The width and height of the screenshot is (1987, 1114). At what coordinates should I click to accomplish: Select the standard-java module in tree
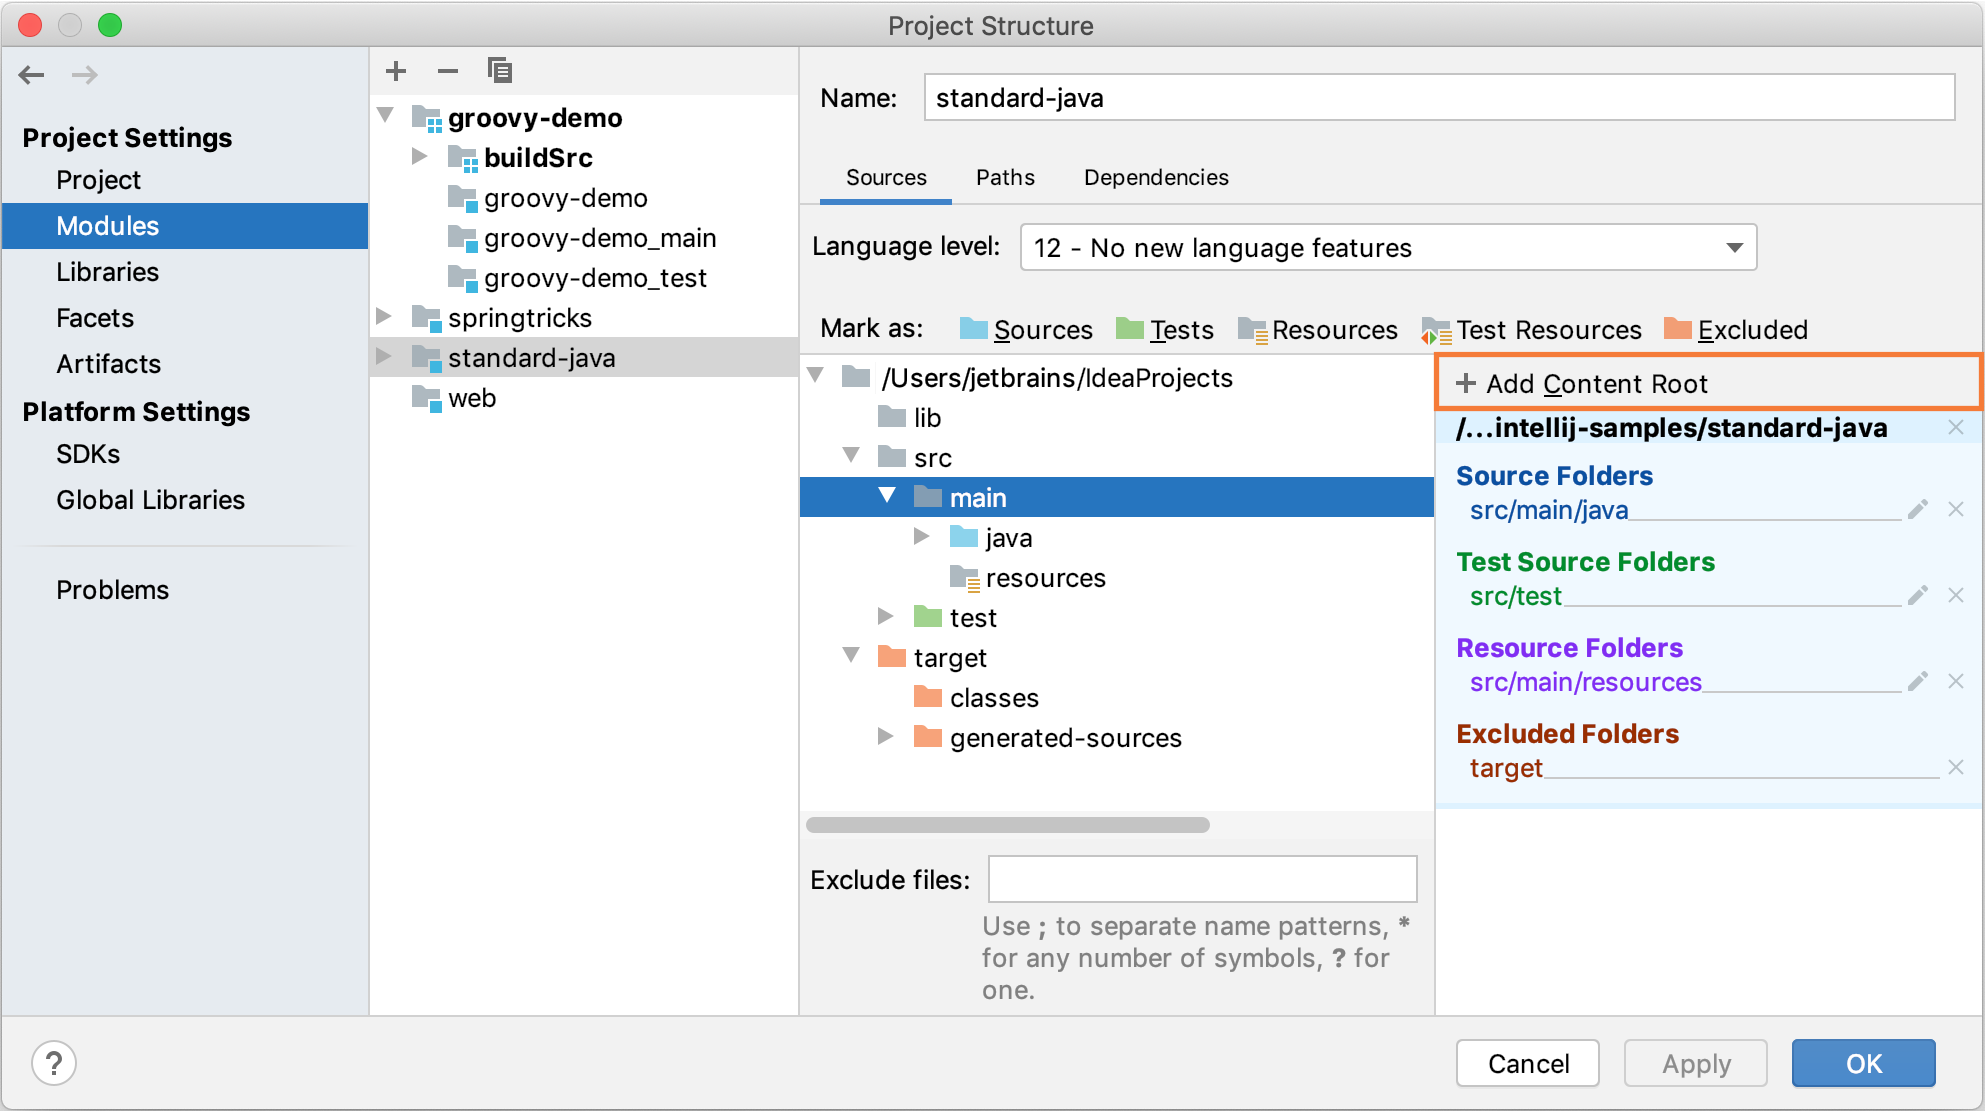(x=531, y=356)
